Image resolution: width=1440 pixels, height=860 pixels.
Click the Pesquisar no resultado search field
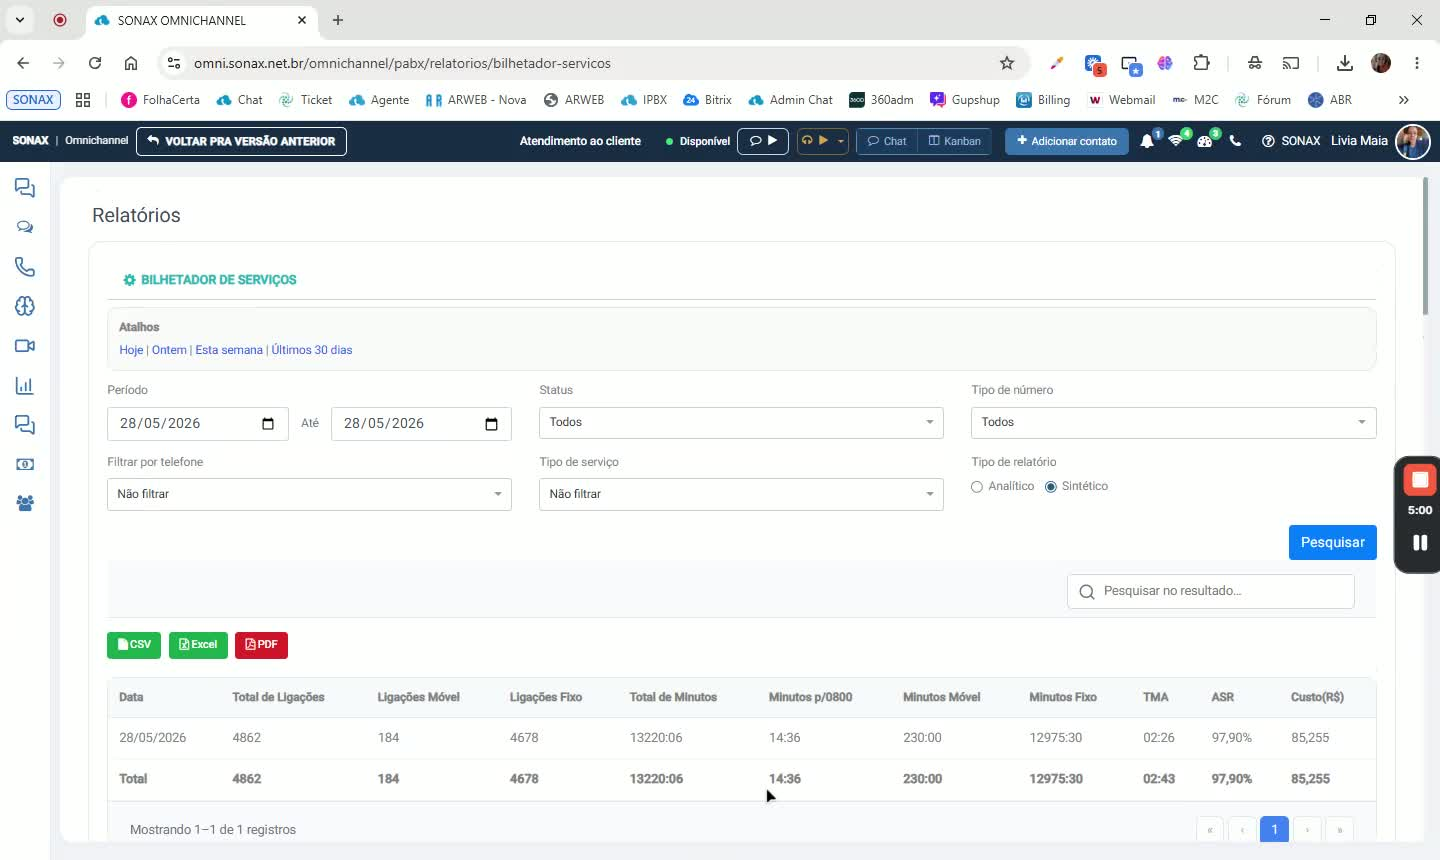click(1211, 591)
